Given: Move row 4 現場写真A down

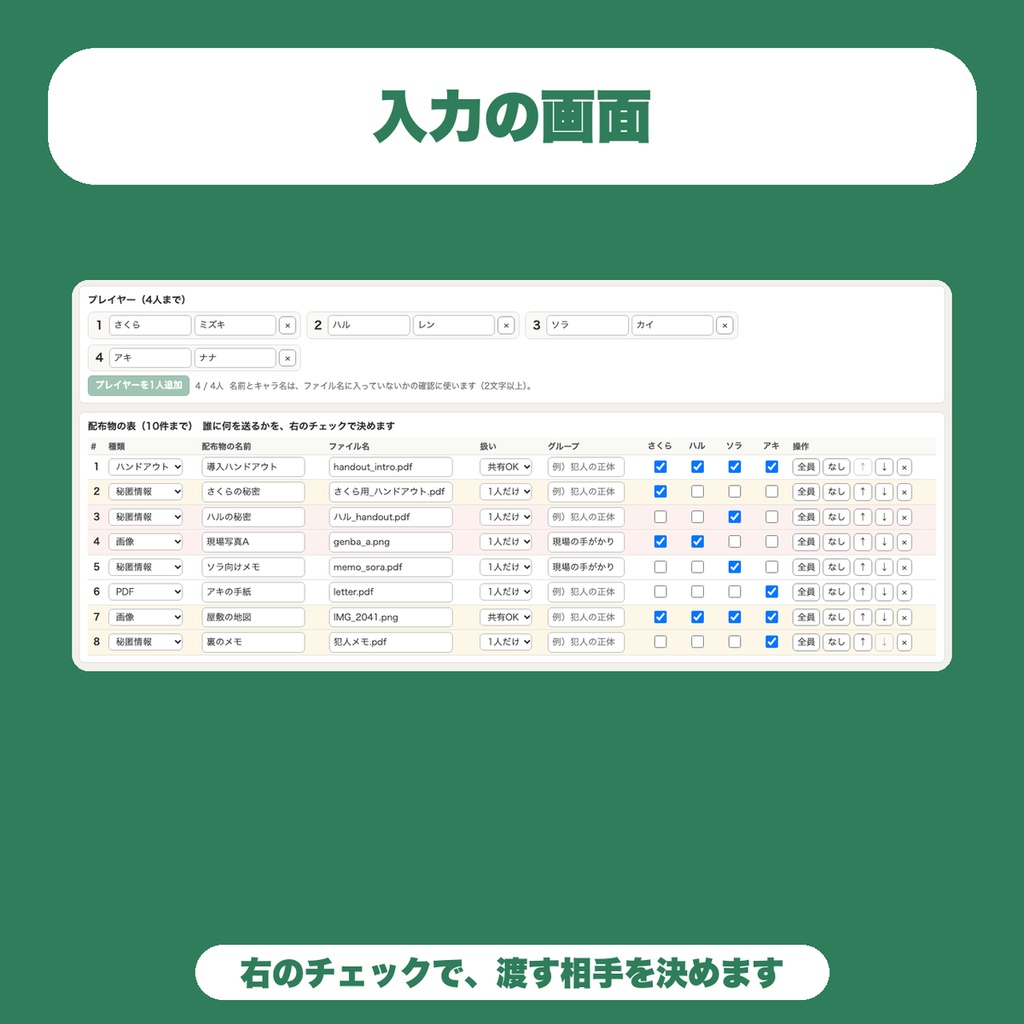Looking at the screenshot, I should (x=884, y=542).
